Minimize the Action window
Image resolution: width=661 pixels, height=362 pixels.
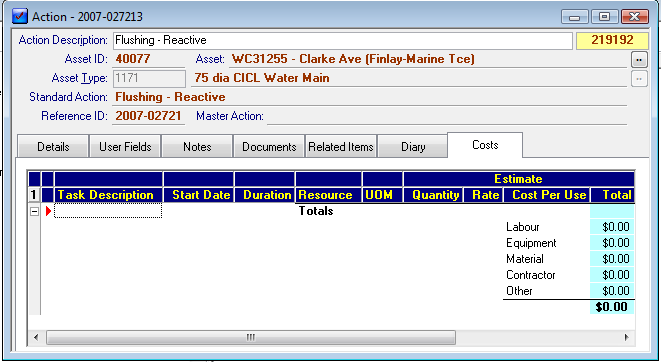574,17
